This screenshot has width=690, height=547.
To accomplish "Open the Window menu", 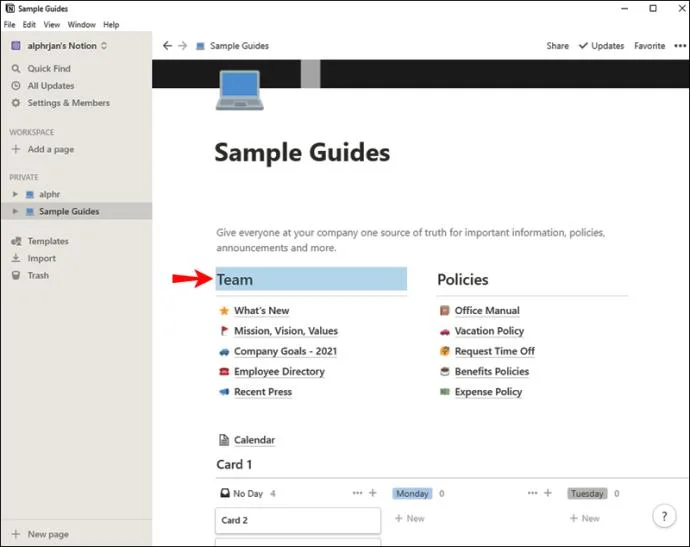I will point(81,25).
